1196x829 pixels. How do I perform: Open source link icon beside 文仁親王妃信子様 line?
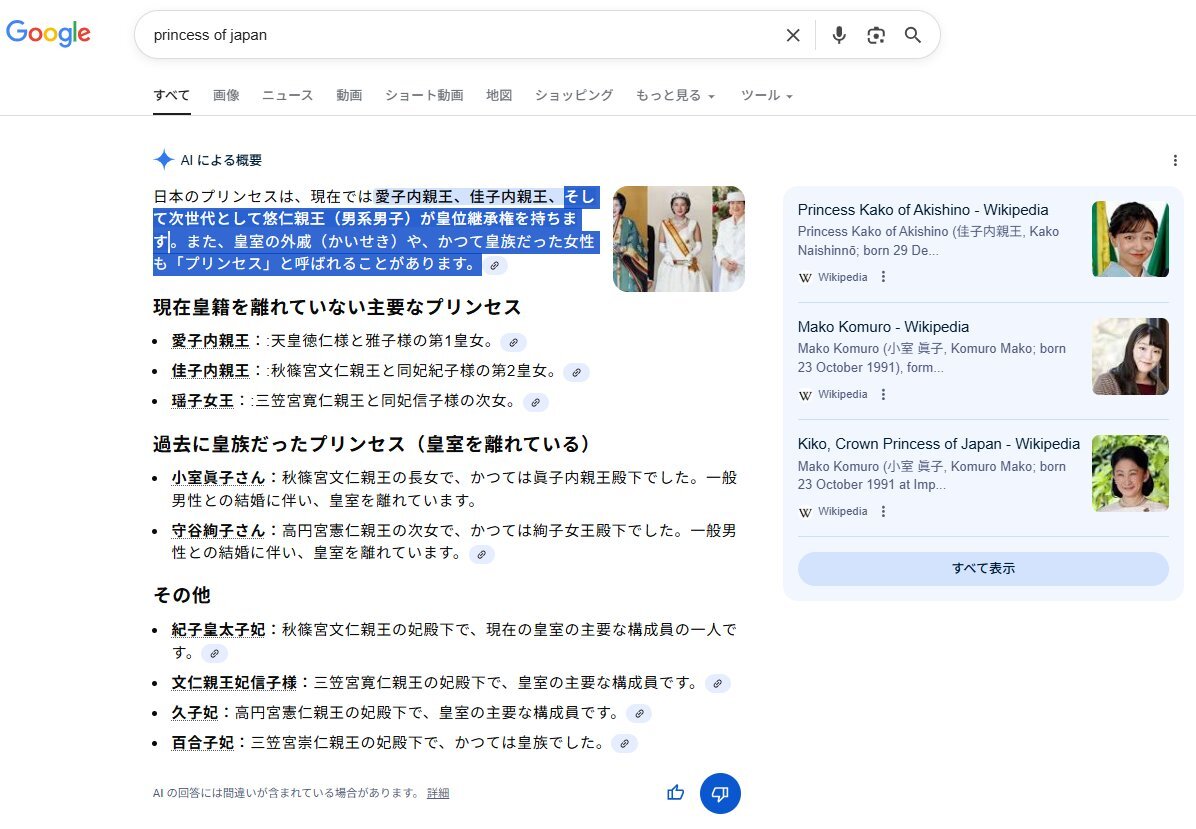point(717,684)
